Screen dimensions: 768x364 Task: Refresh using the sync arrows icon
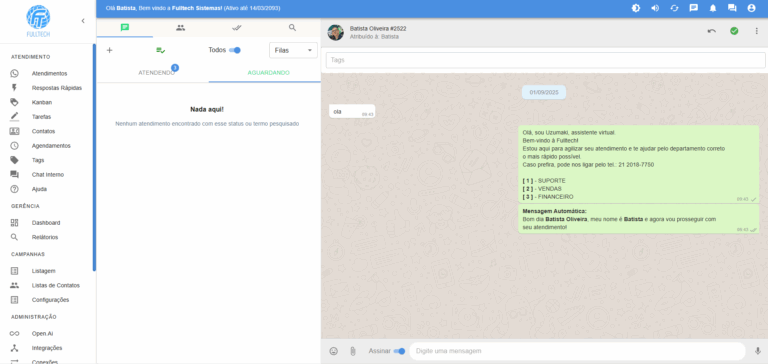point(674,8)
